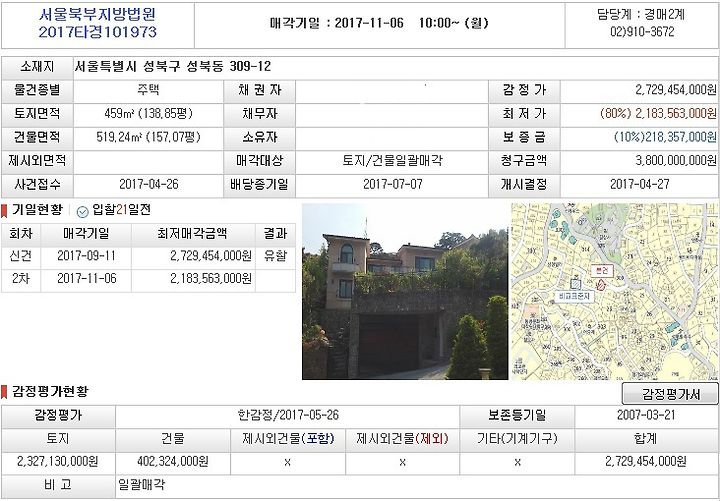This screenshot has height=501, width=720.
Task: Click the 채무자 label cell
Action: pyautogui.click(x=259, y=114)
